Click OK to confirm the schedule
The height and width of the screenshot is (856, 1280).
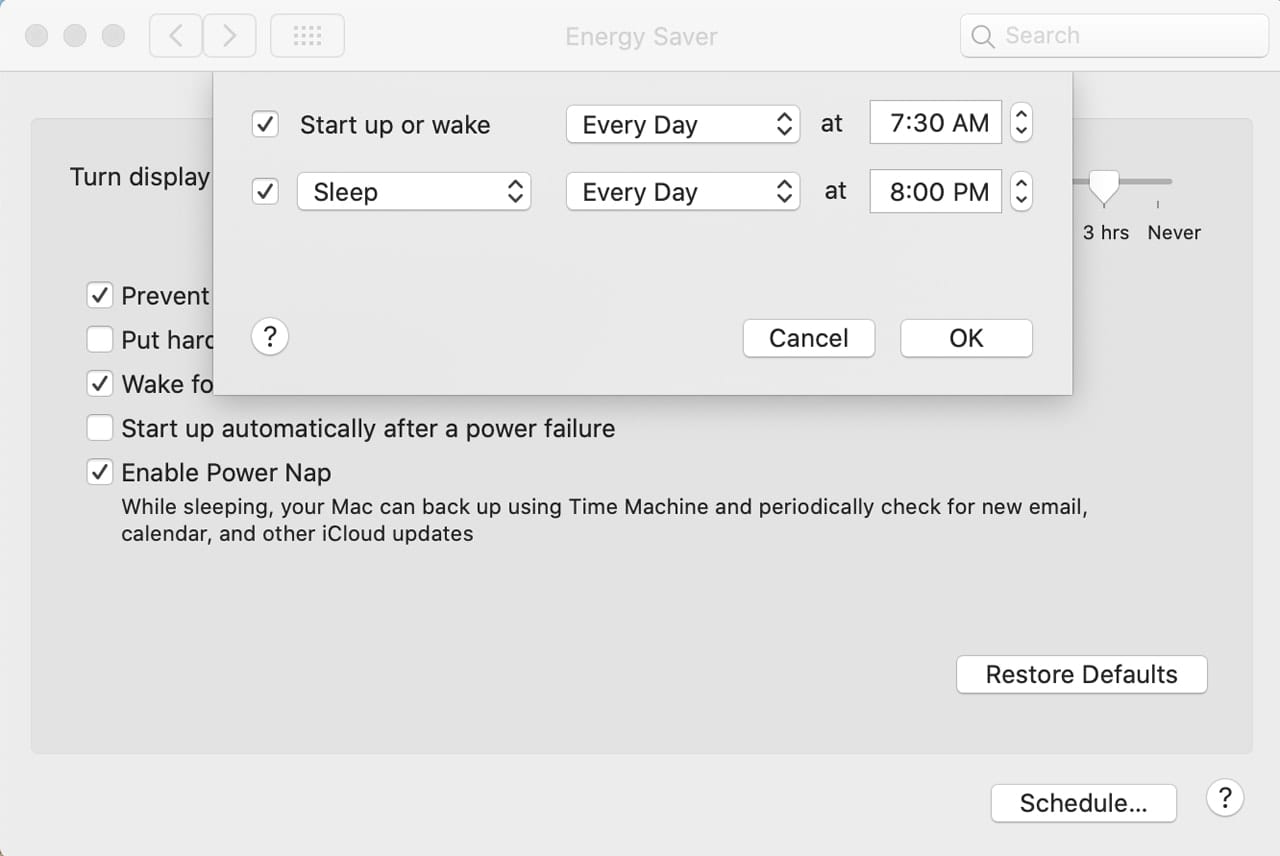(x=966, y=338)
